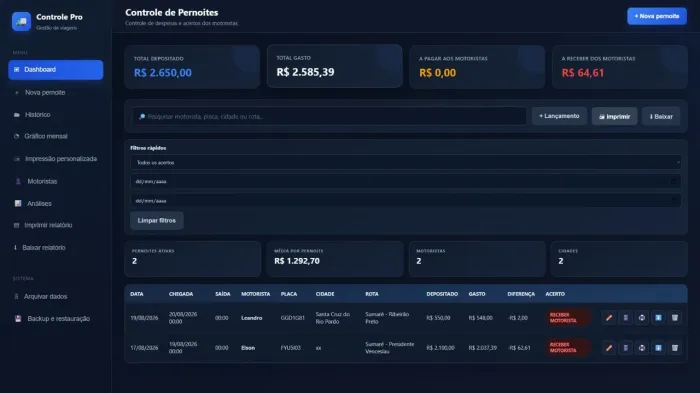This screenshot has width=700, height=393.
Task: Click the A Receber dos Motoristas R$ 64,61 card
Action: pos(620,67)
